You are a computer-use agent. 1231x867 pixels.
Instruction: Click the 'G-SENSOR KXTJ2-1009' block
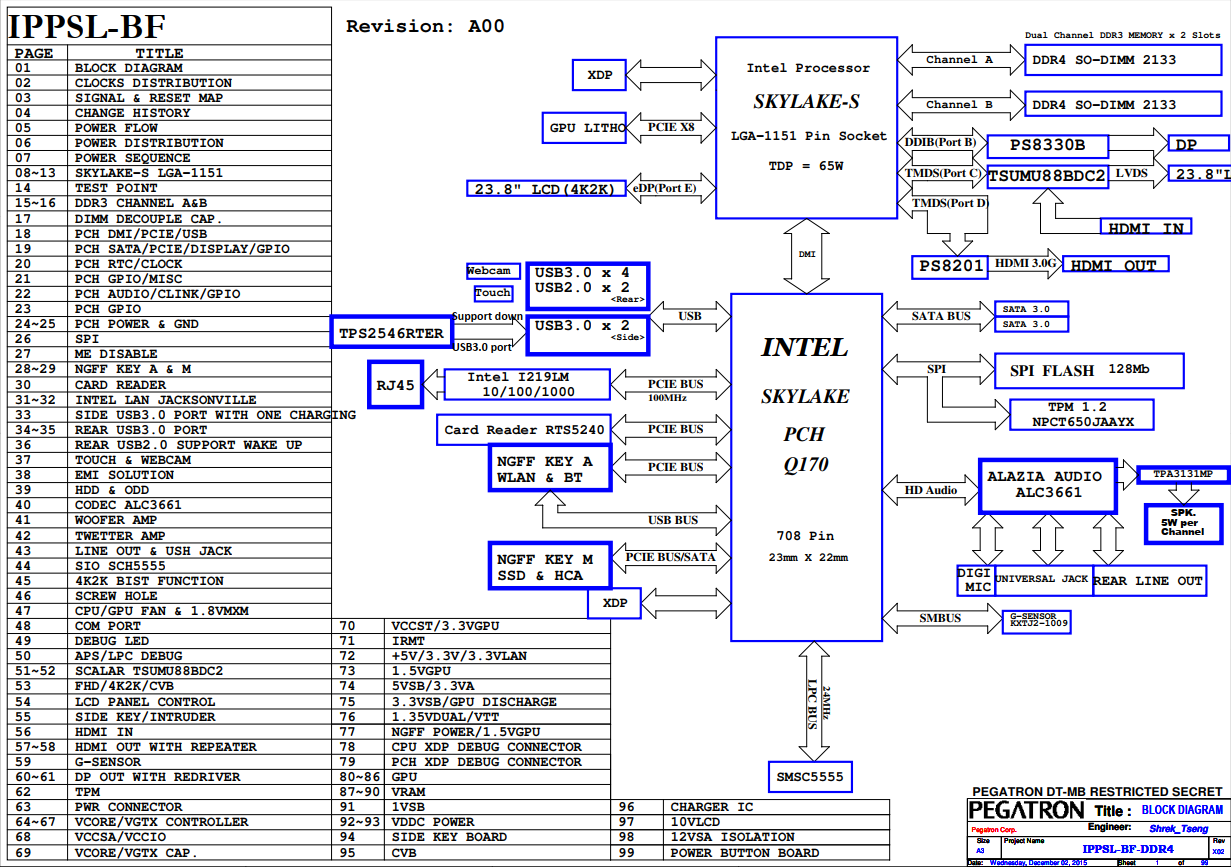(x=1036, y=622)
